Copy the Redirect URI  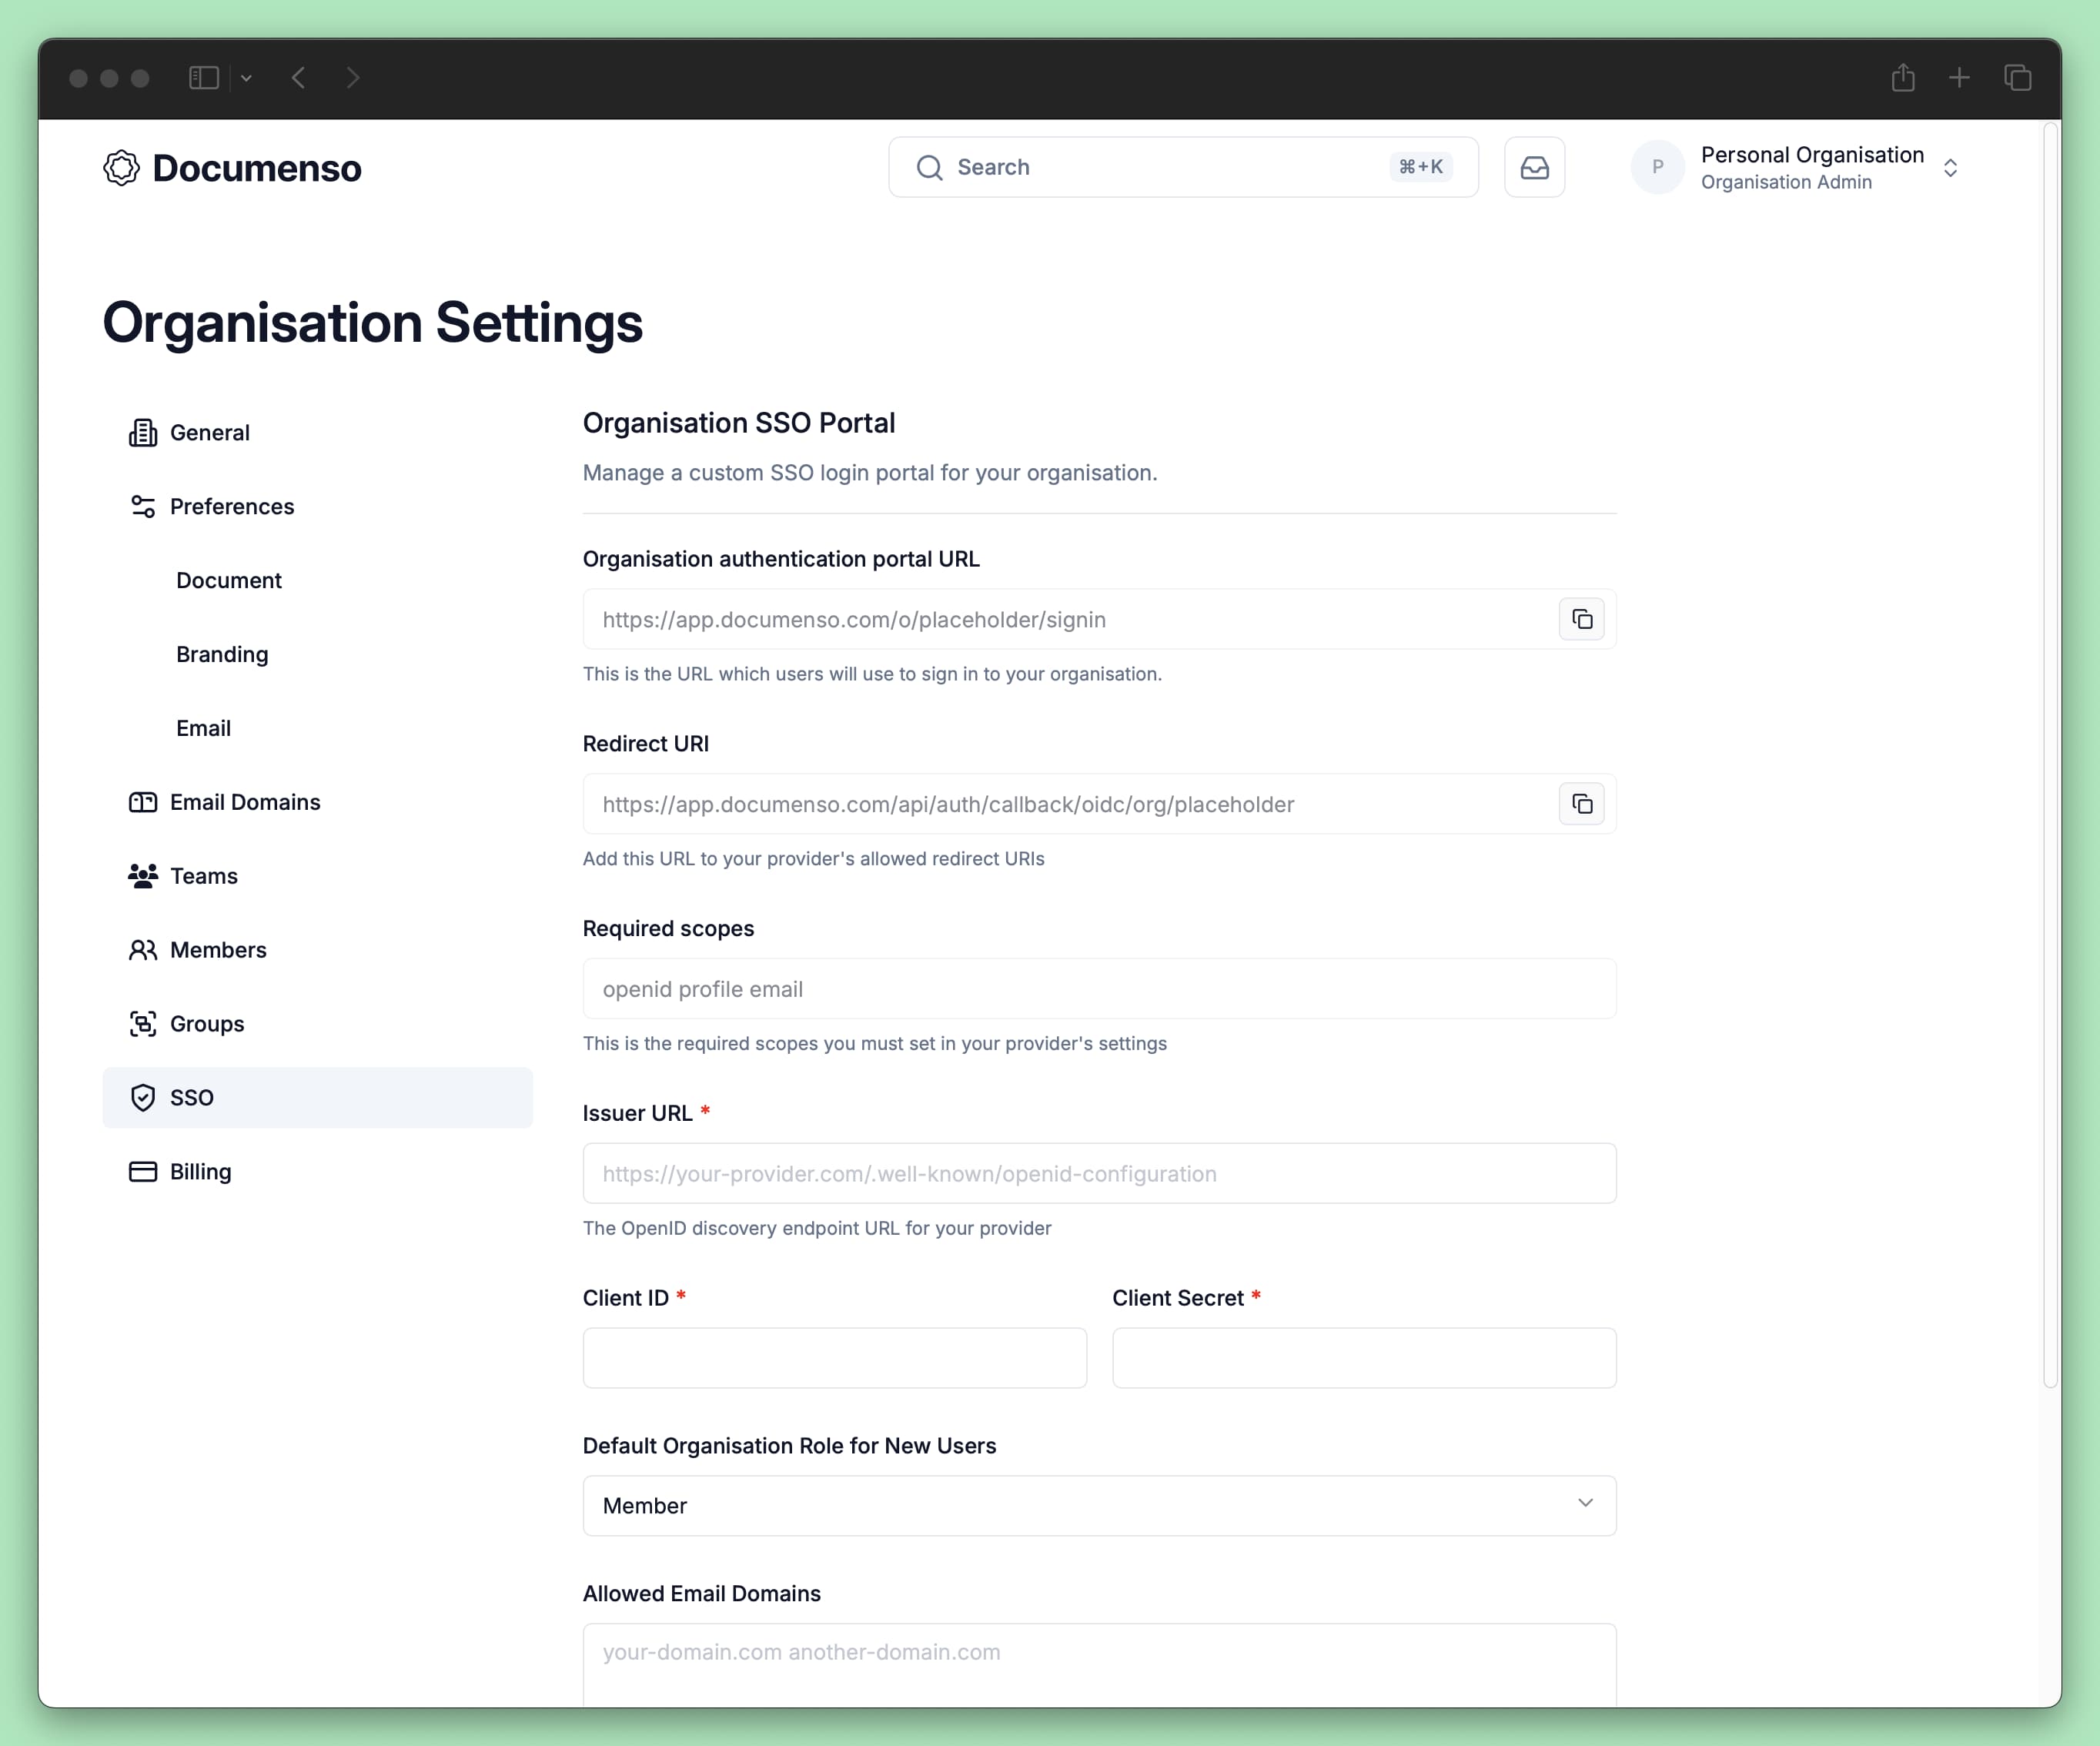click(x=1581, y=803)
